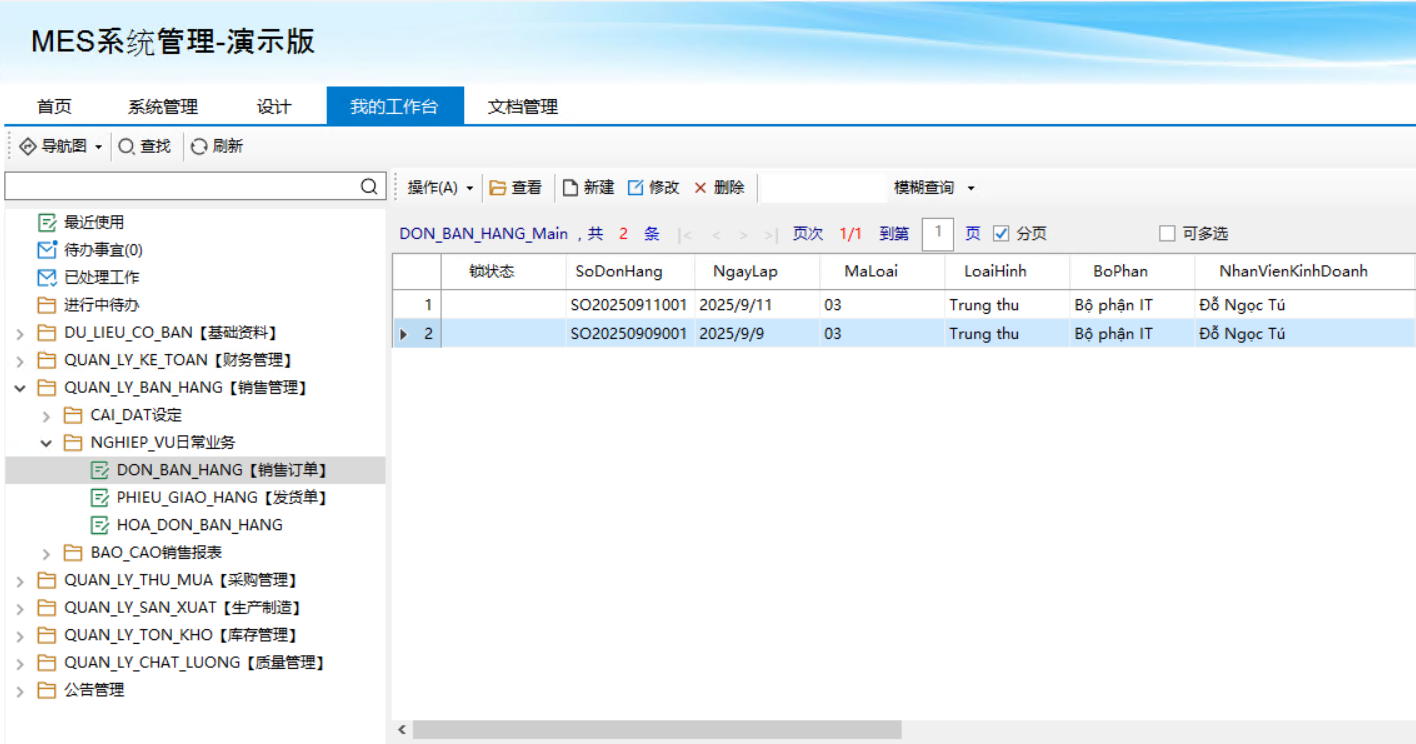1416x744 pixels.
Task: Switch to the 文档管理 tab
Action: 522,107
